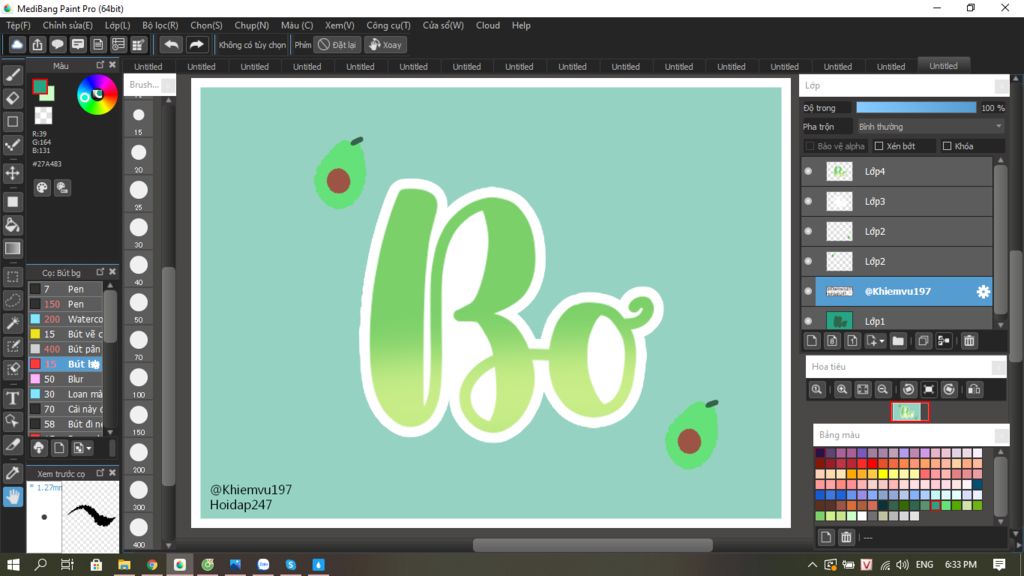This screenshot has width=1024, height=576.
Task: Collapse the Brush size panel header button
Action: [168, 85]
